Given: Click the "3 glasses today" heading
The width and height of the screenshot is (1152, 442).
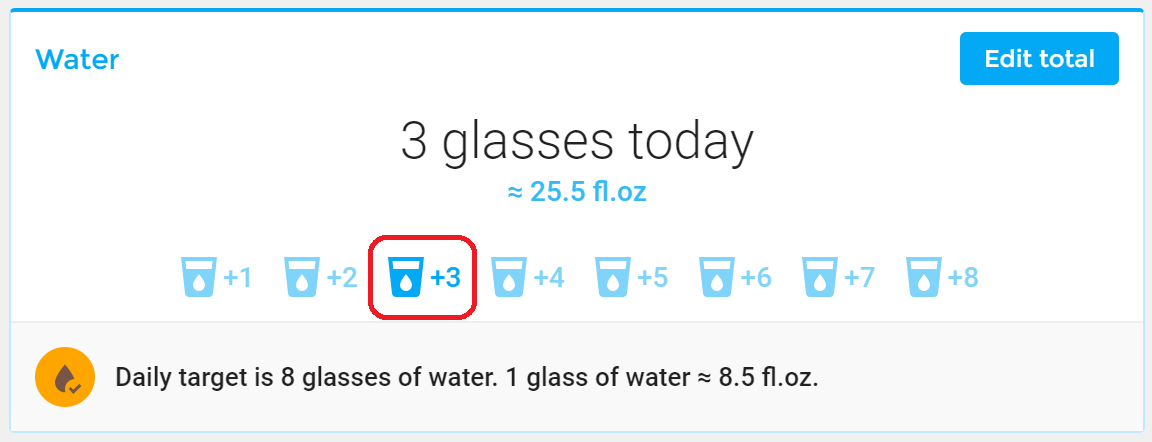Looking at the screenshot, I should (x=577, y=142).
